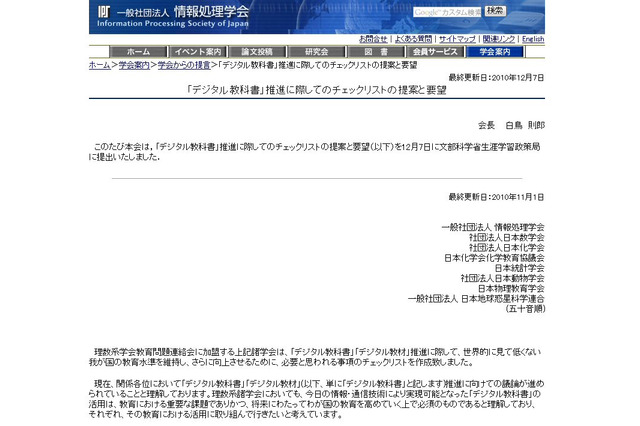Open the 関連リンク related links page
This screenshot has width=640, height=426.
(x=499, y=39)
